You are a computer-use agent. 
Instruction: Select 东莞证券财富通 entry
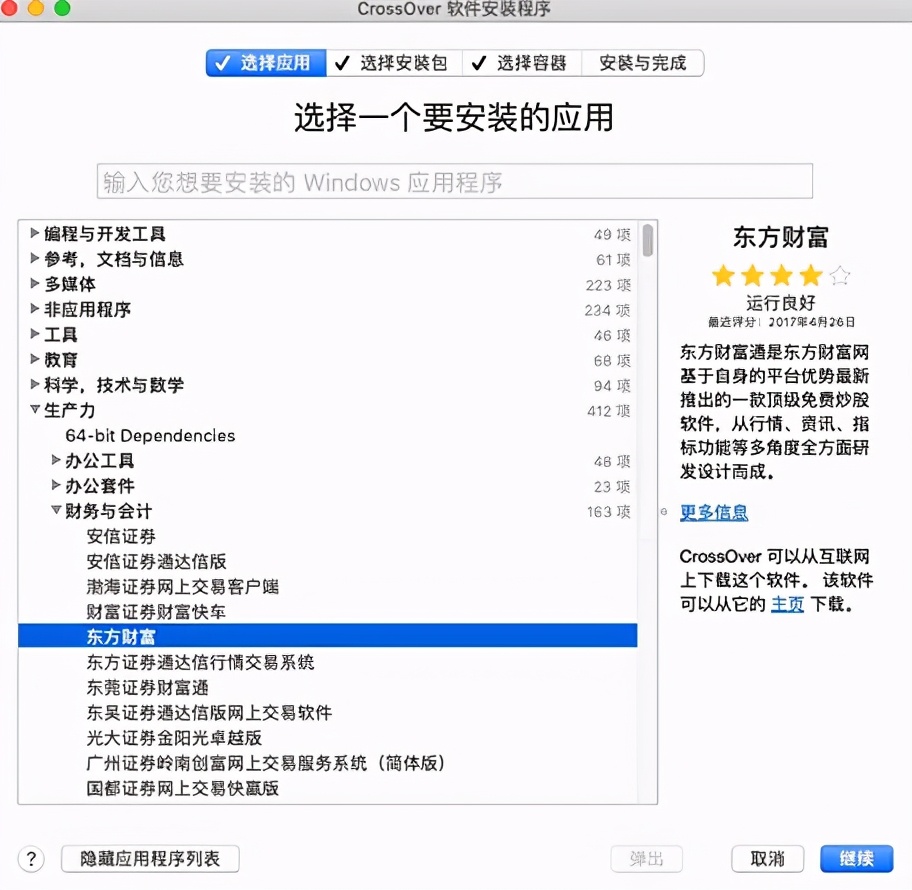(147, 688)
